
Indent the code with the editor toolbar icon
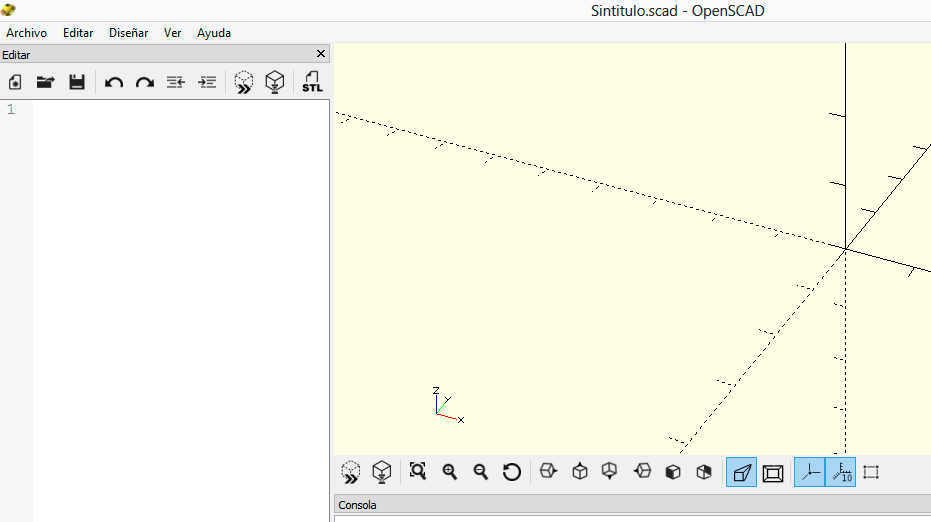click(207, 82)
